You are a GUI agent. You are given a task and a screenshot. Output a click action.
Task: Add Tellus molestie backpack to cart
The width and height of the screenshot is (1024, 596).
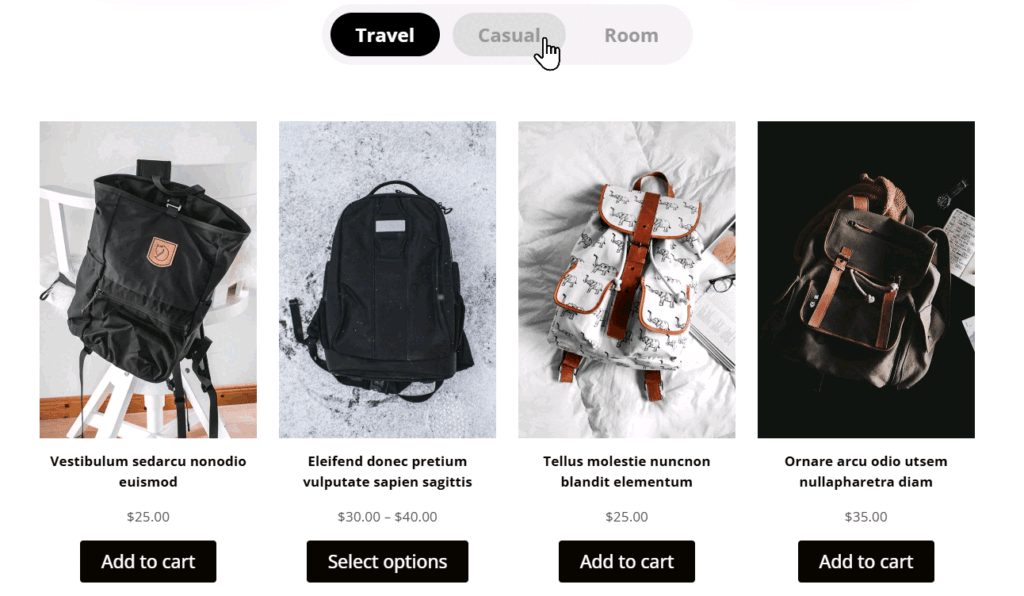pos(627,561)
